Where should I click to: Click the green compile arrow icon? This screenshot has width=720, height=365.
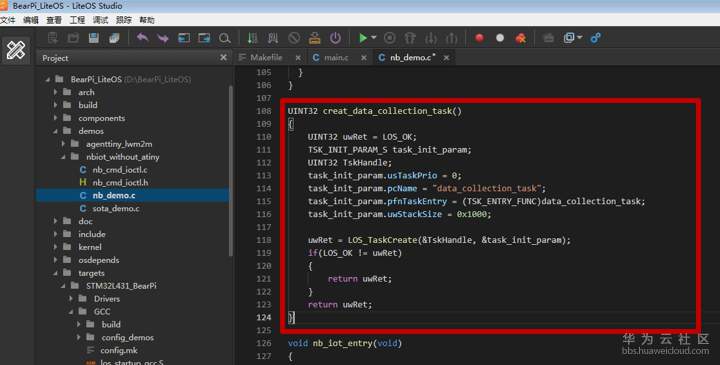pos(252,38)
